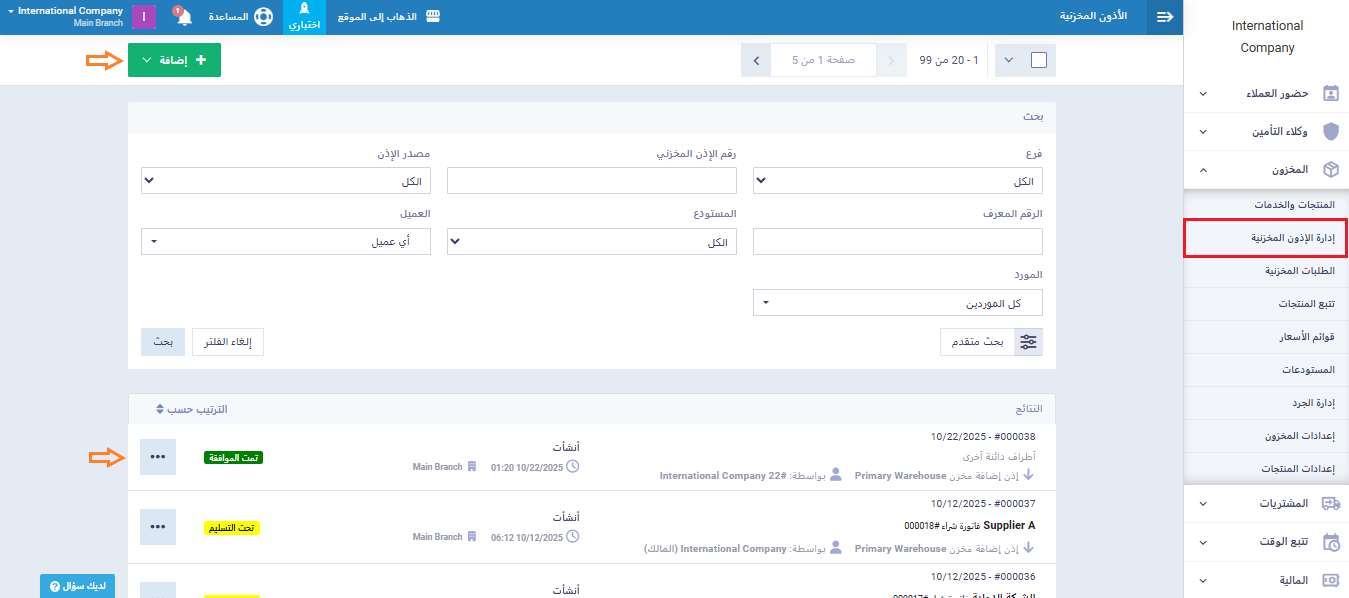Open actions menu for permit #000038
This screenshot has height=598, width=1349.
point(158,457)
